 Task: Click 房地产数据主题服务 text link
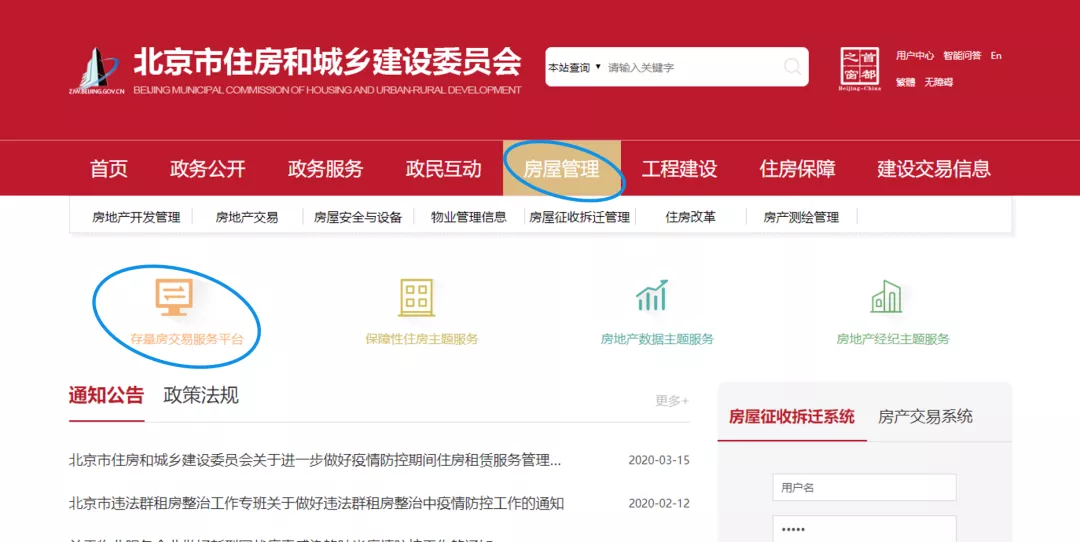tap(657, 340)
